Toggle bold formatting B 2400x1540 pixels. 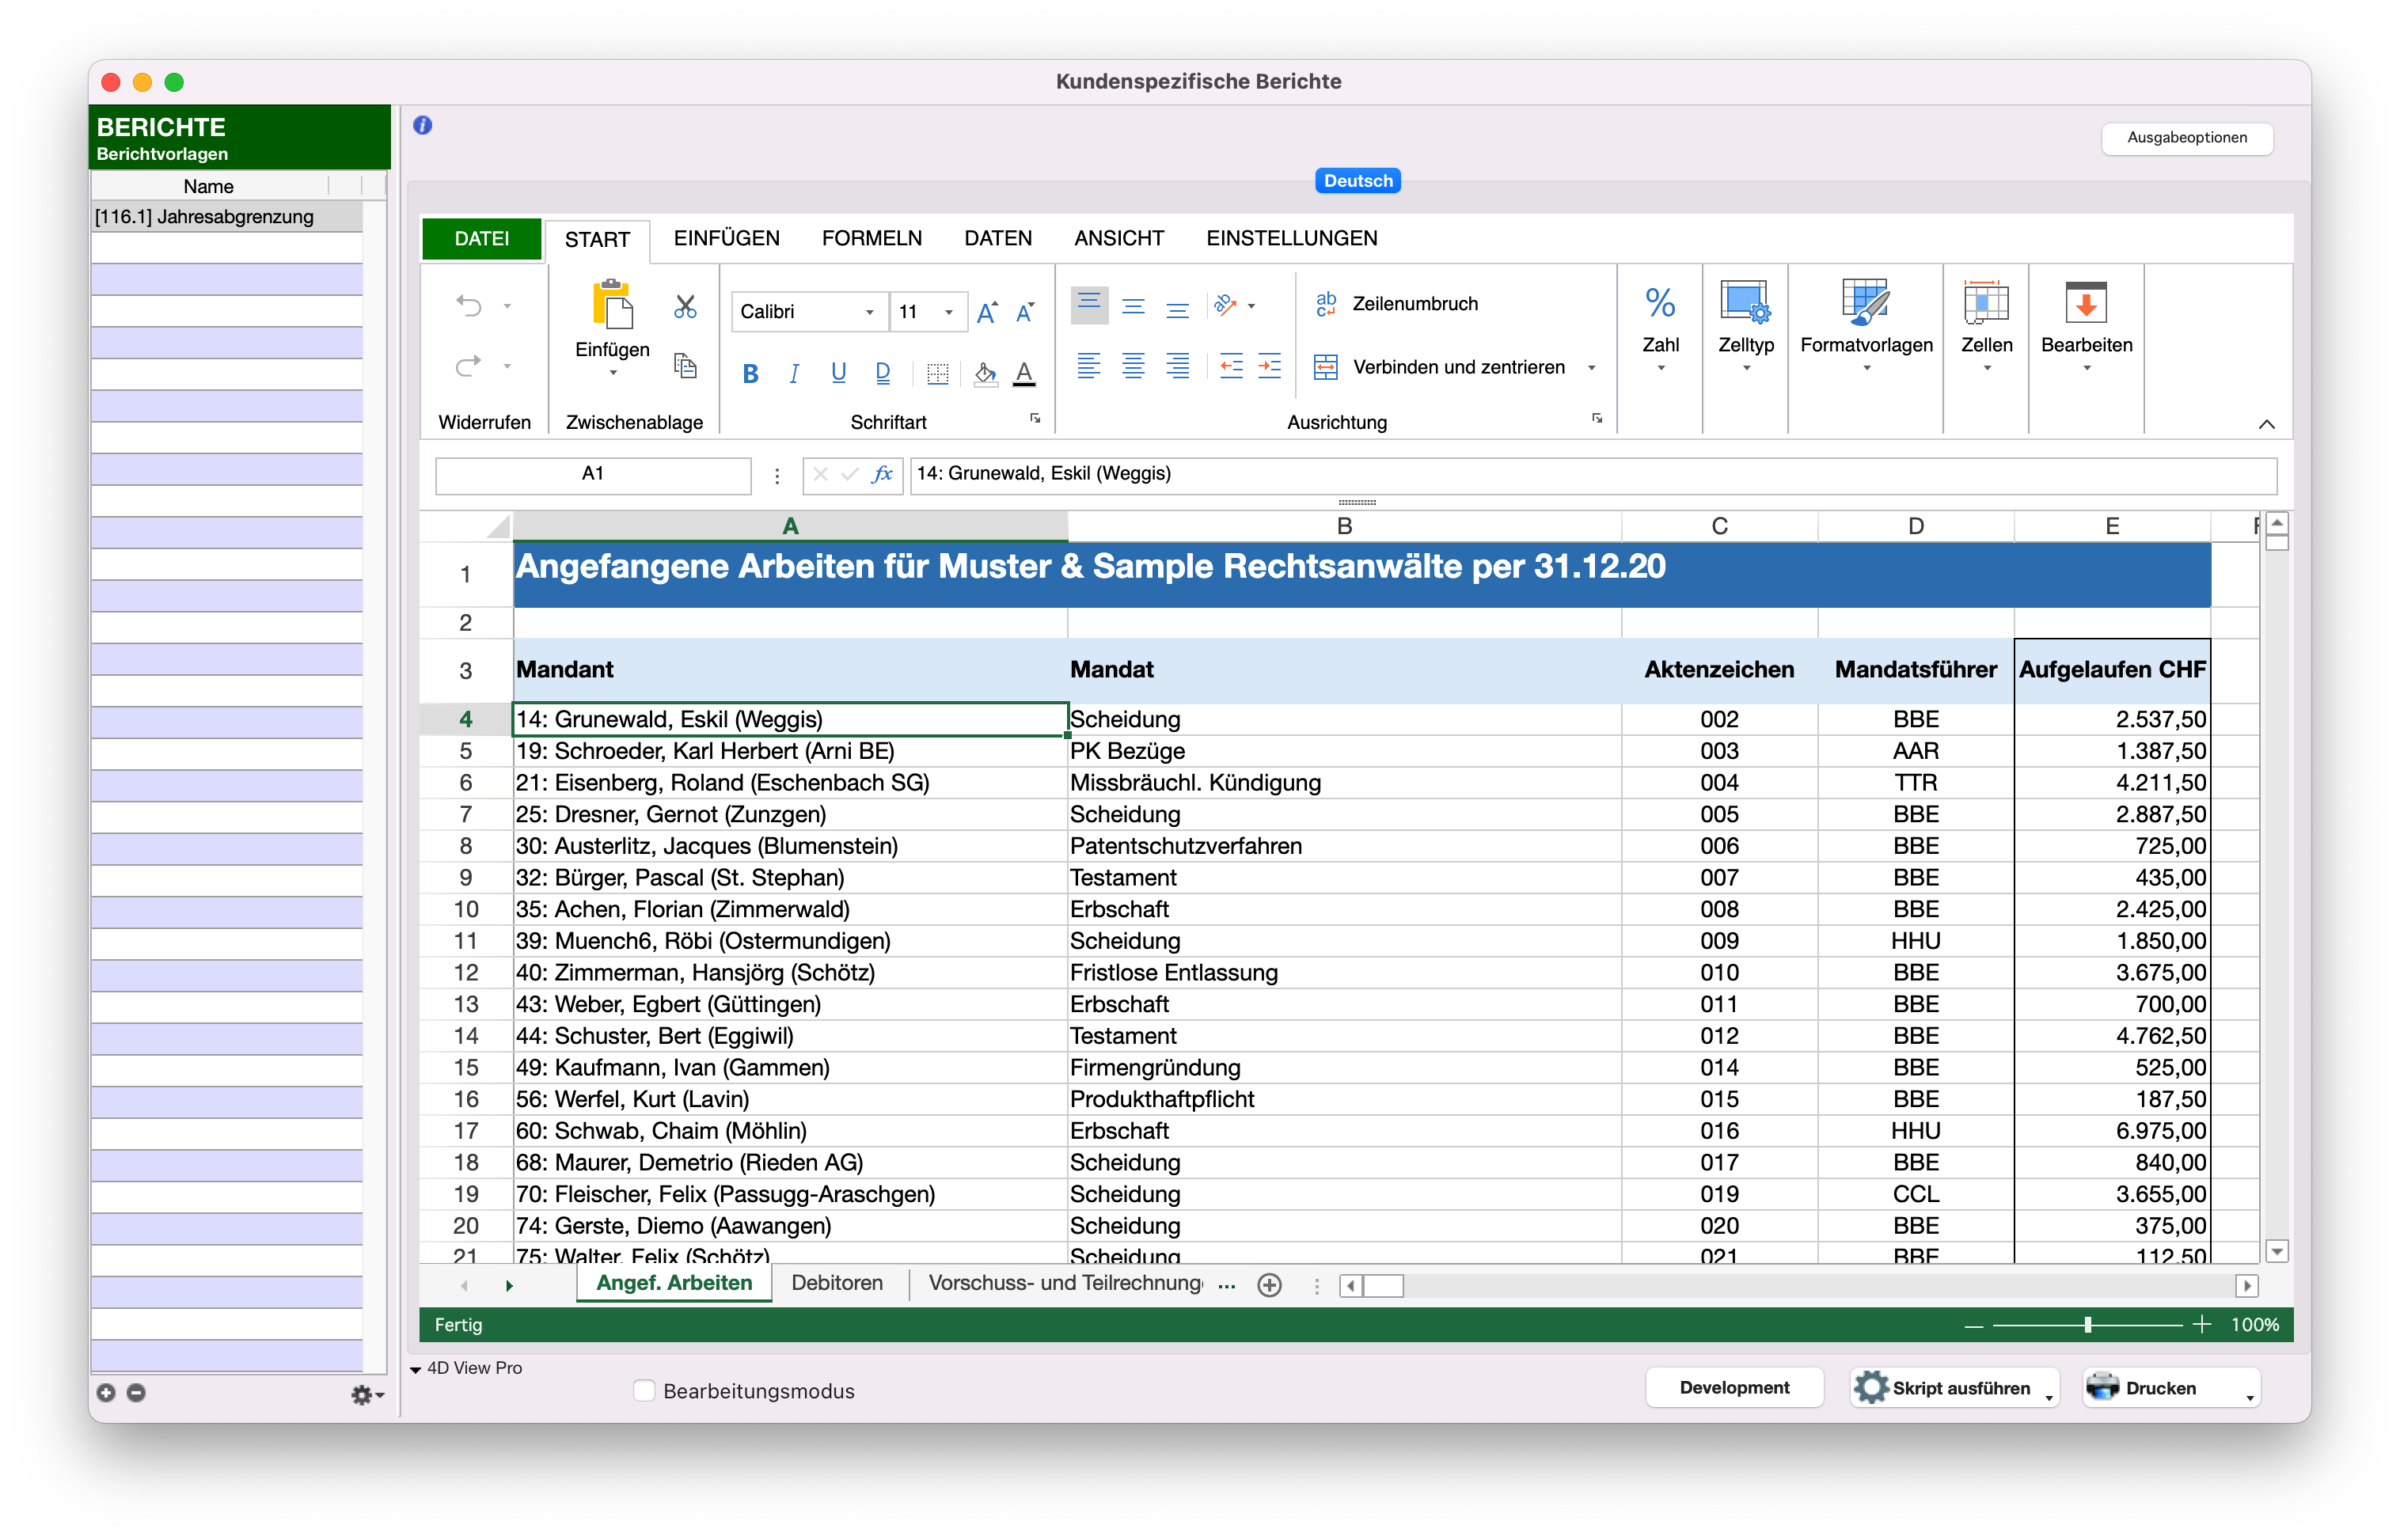click(750, 374)
